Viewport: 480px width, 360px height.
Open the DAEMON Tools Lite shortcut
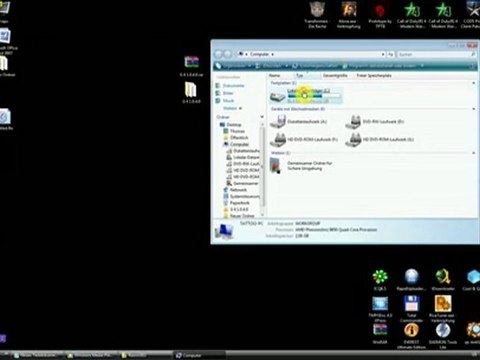pyautogui.click(x=443, y=336)
